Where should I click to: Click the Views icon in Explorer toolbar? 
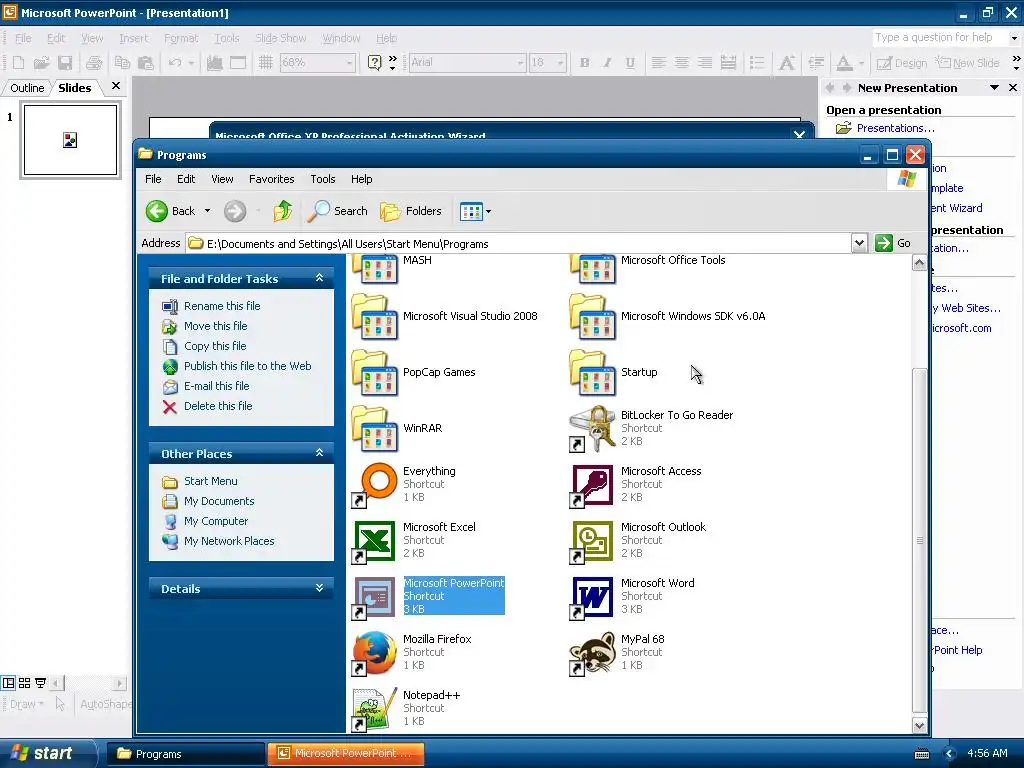click(x=471, y=211)
